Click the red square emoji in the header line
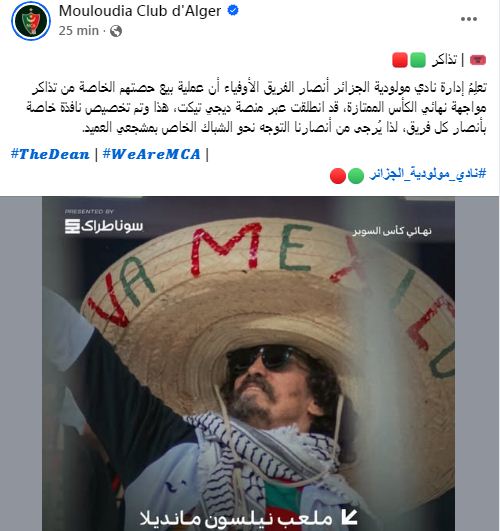 tap(400, 60)
